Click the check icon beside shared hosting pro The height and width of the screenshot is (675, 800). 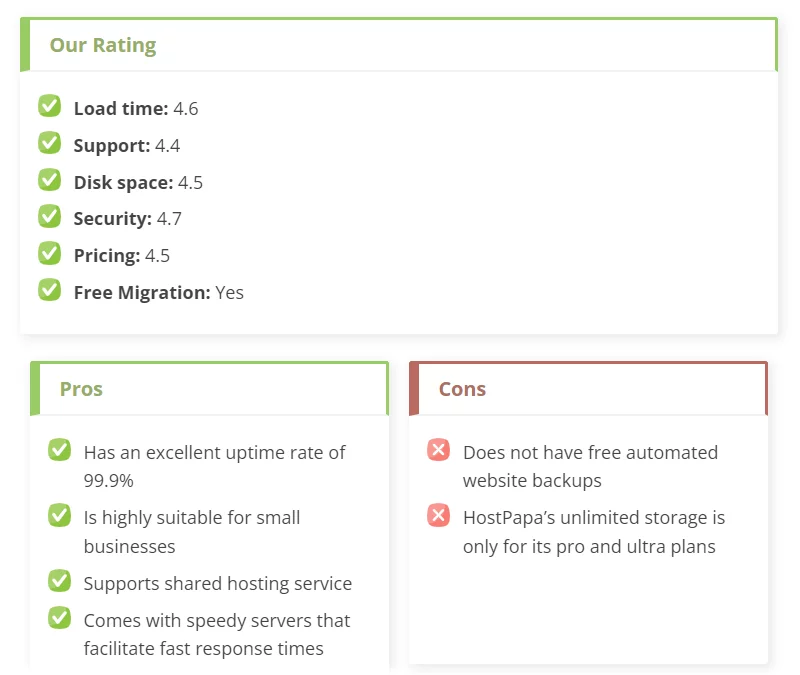[60, 581]
